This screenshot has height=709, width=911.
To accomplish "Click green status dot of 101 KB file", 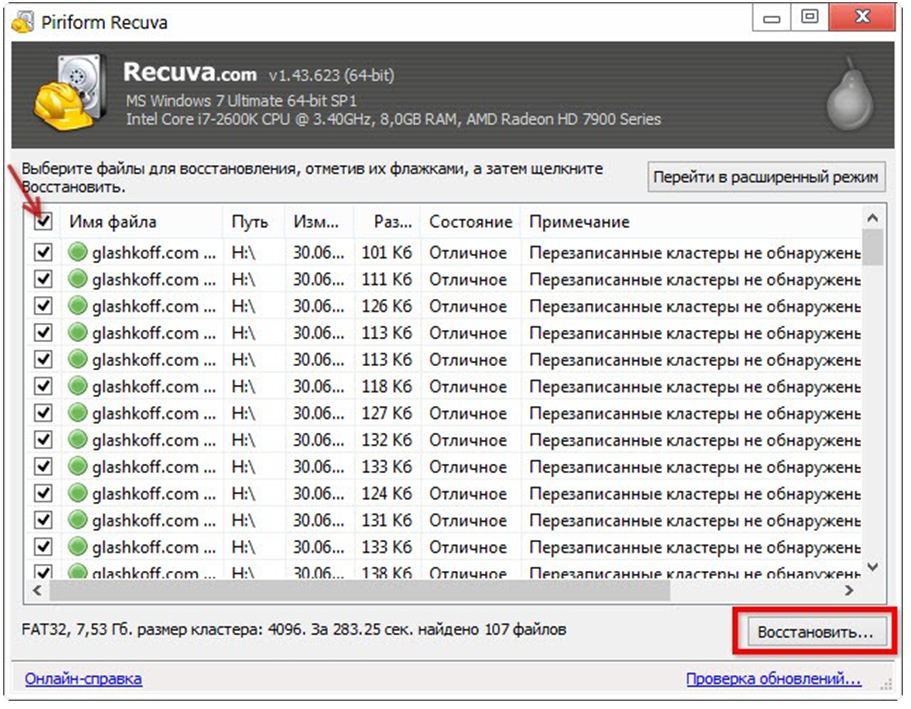I will click(78, 252).
